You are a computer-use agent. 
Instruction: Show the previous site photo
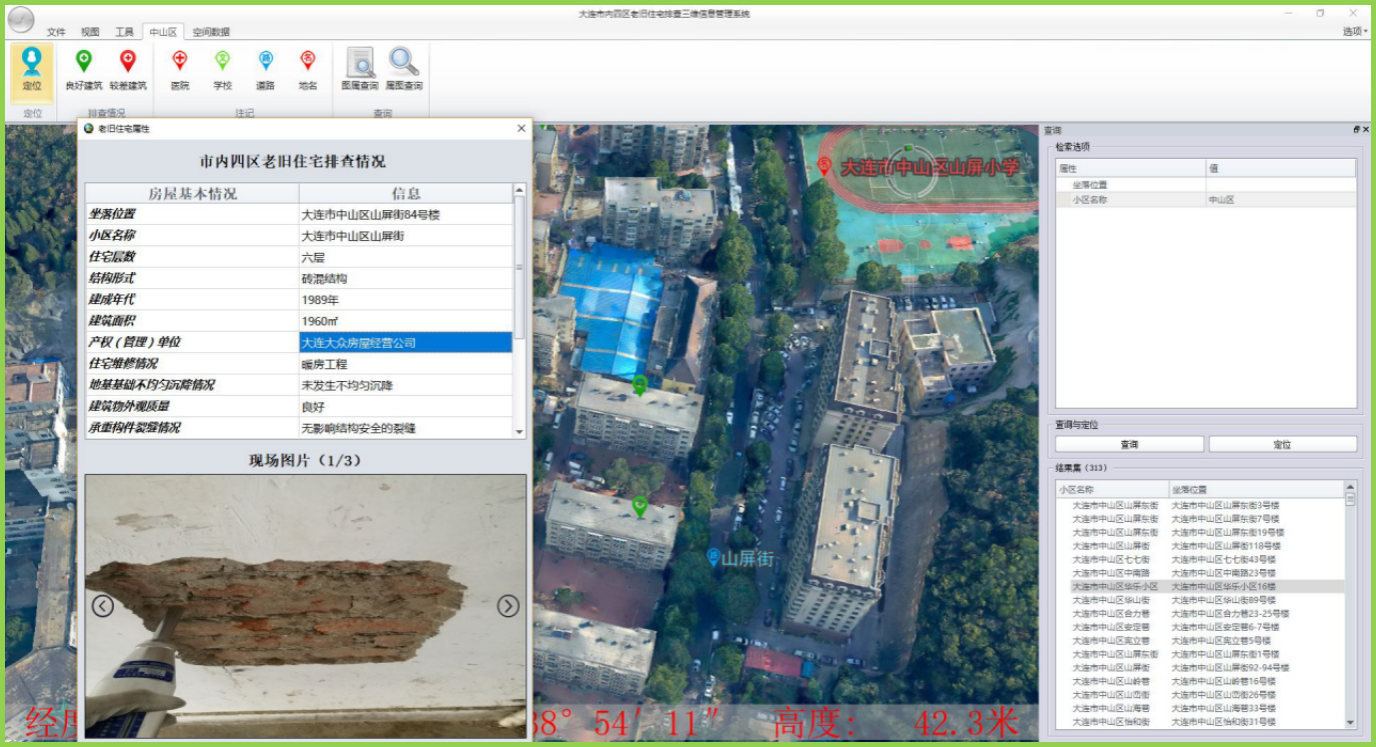tap(103, 606)
